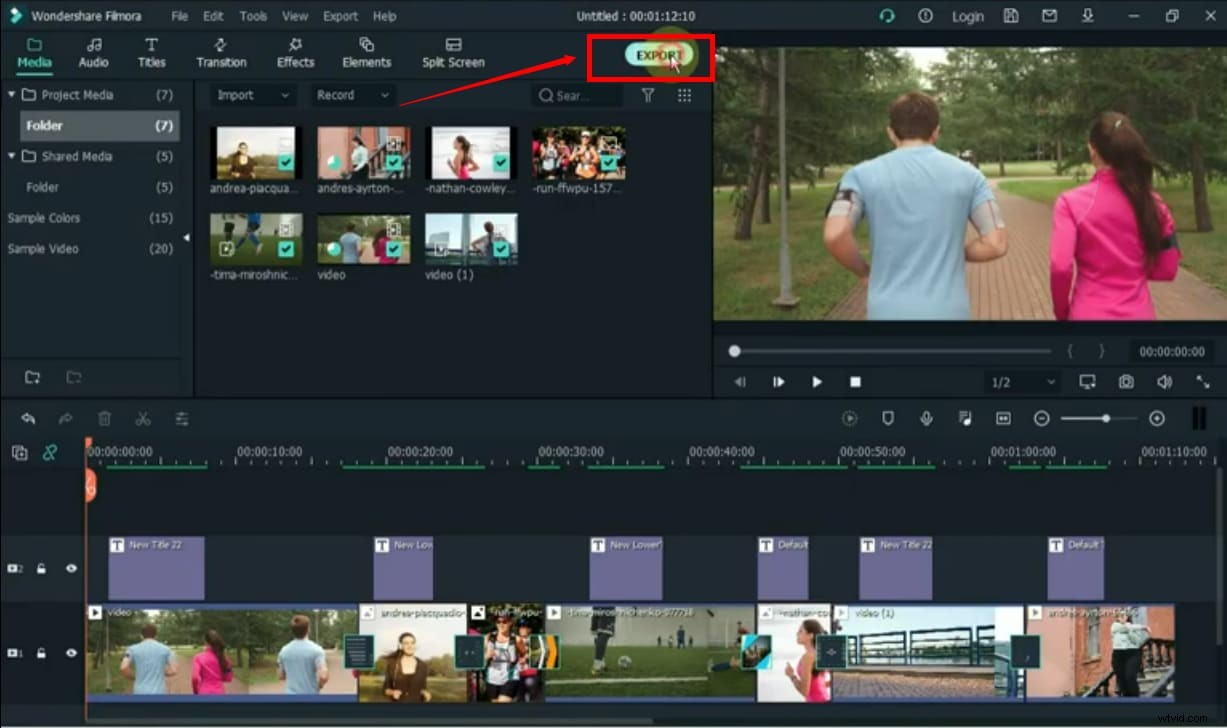Select the Cut (scissors) tool in timeline toolbar
Screen dimensions: 1227x728
143,419
